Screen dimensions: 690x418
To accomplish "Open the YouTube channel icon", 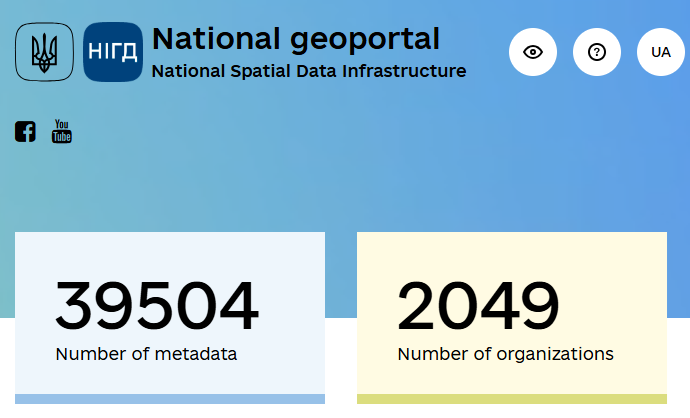I will pyautogui.click(x=62, y=131).
